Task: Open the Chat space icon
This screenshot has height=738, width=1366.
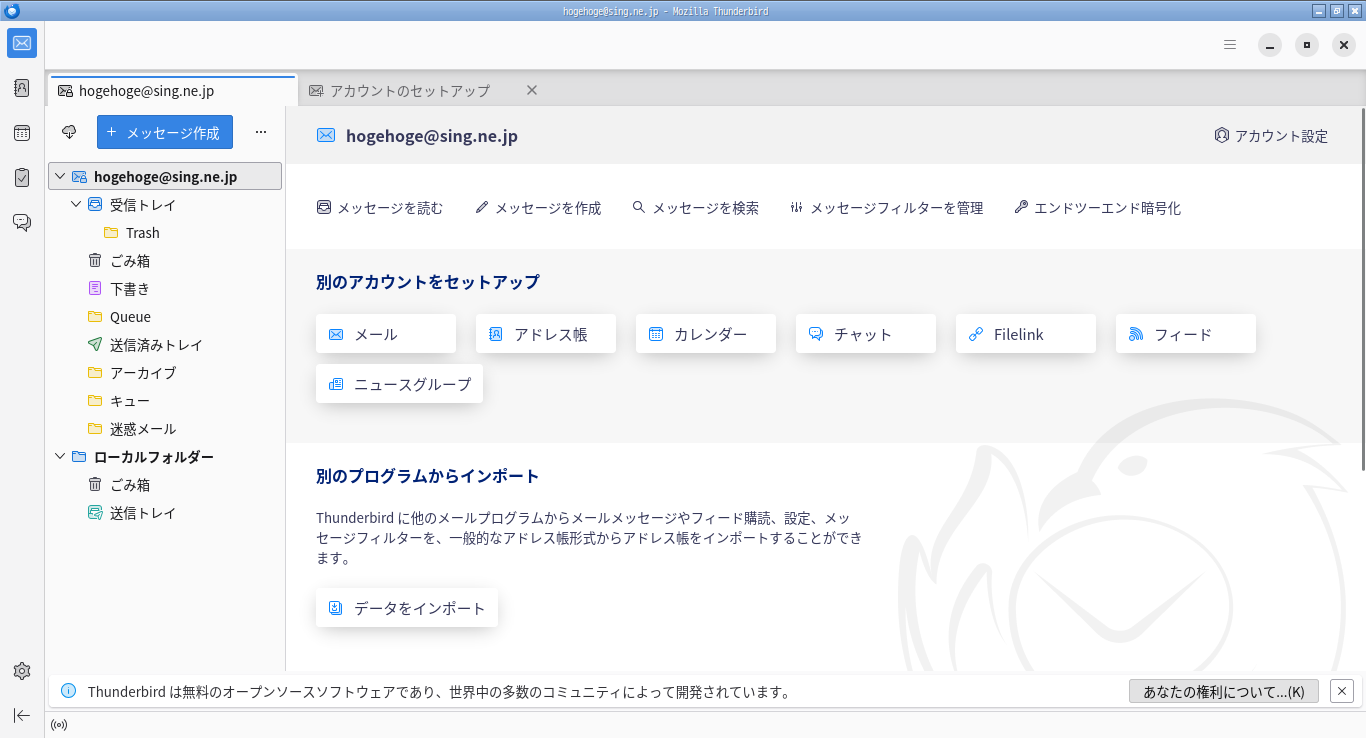Action: click(x=22, y=222)
